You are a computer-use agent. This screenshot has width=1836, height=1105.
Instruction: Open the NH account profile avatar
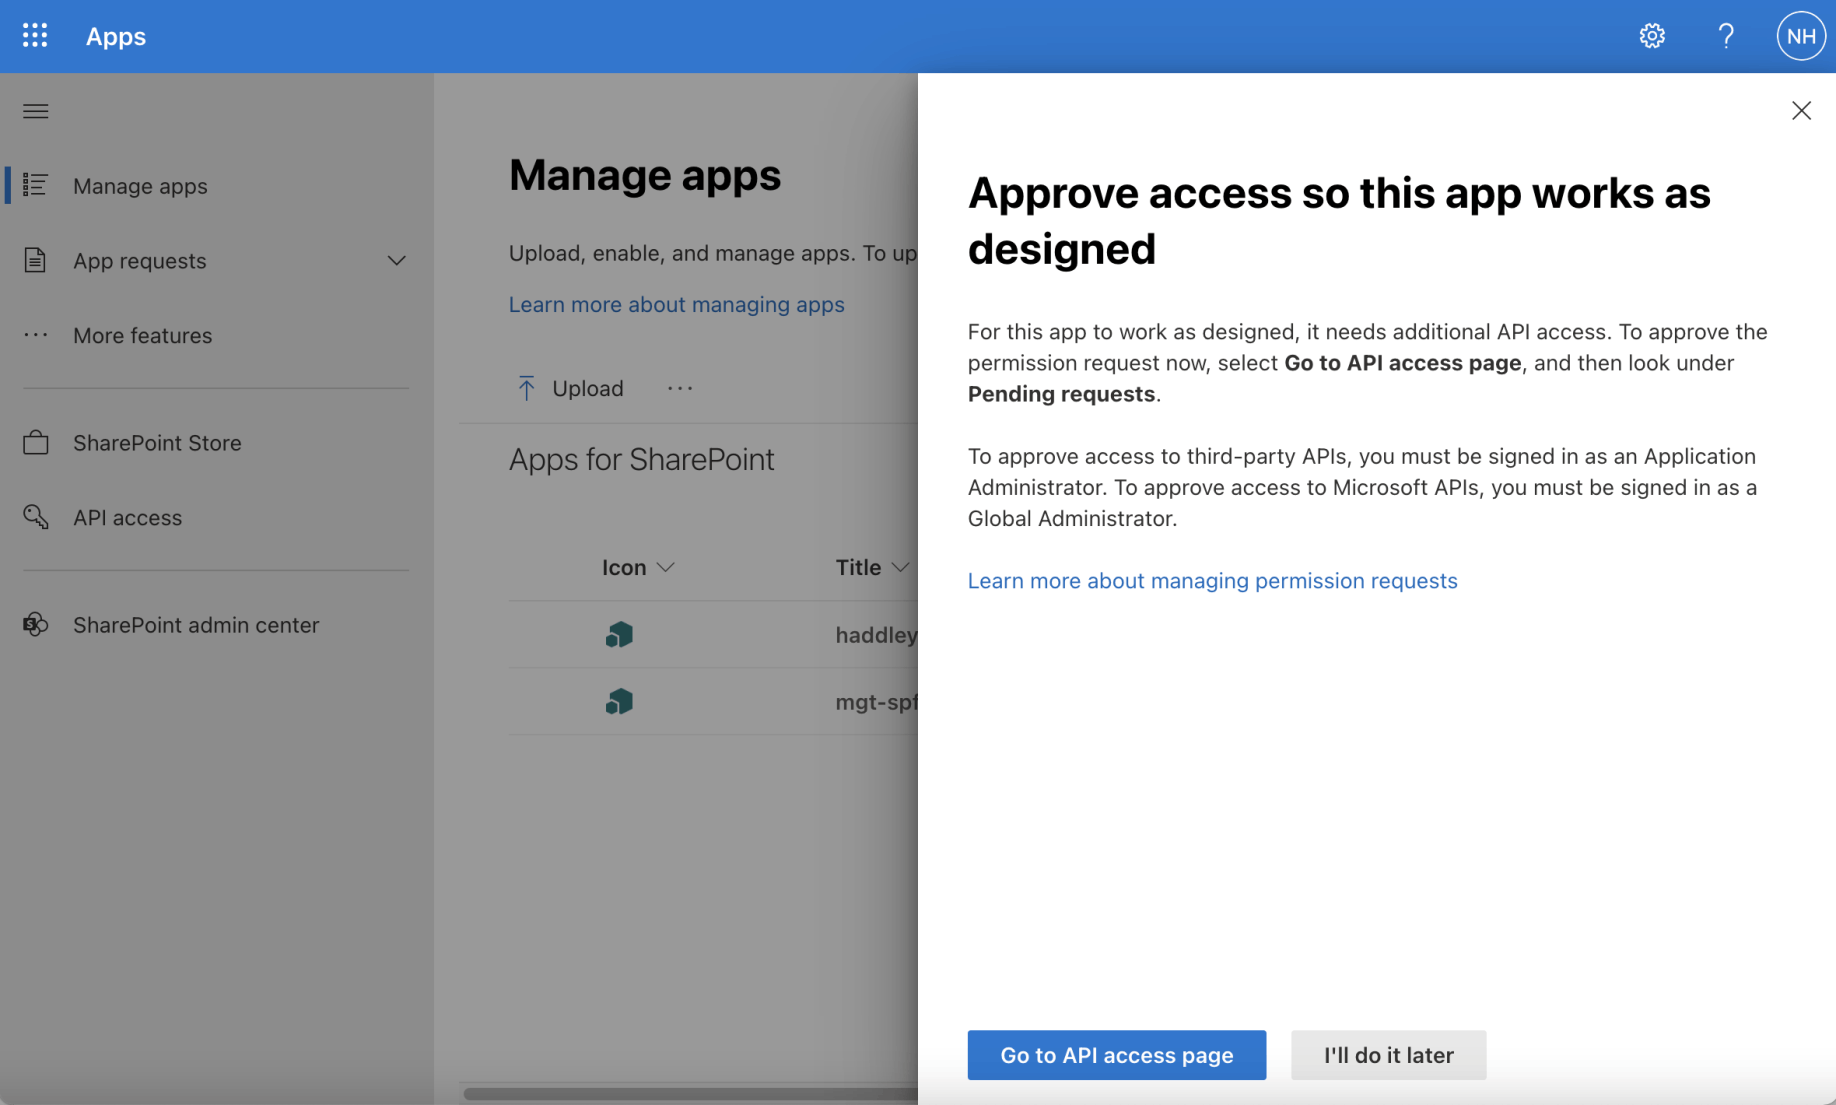coord(1800,36)
